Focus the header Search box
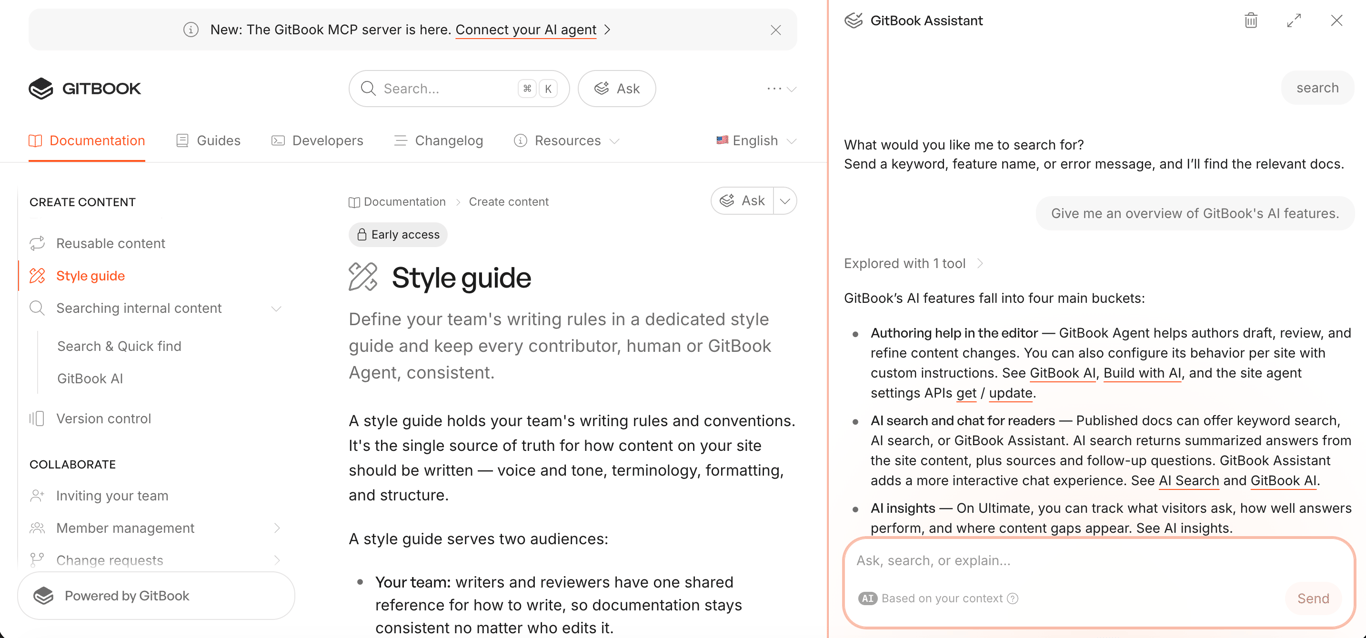1366x638 pixels. pyautogui.click(x=459, y=88)
